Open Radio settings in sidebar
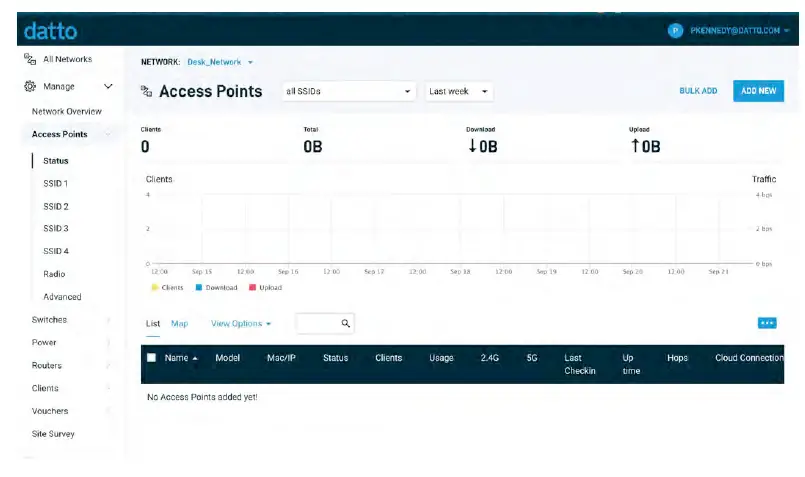805x477 pixels. [54, 274]
